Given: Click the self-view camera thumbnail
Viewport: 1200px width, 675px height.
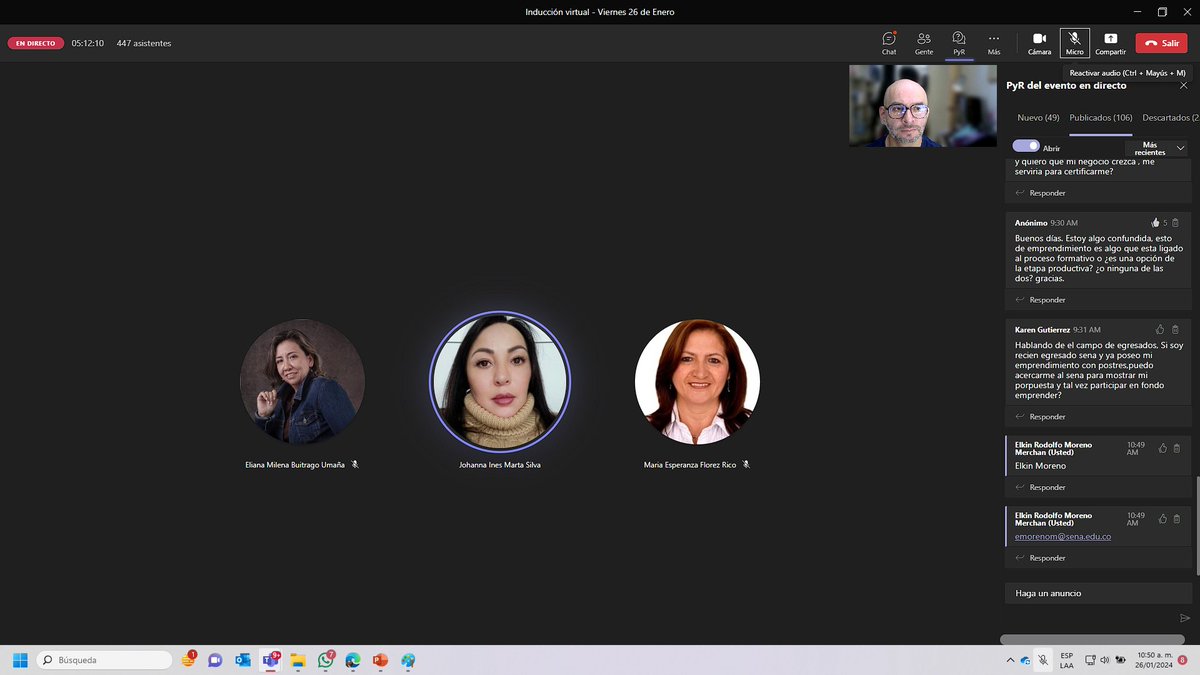Looking at the screenshot, I should 922,106.
